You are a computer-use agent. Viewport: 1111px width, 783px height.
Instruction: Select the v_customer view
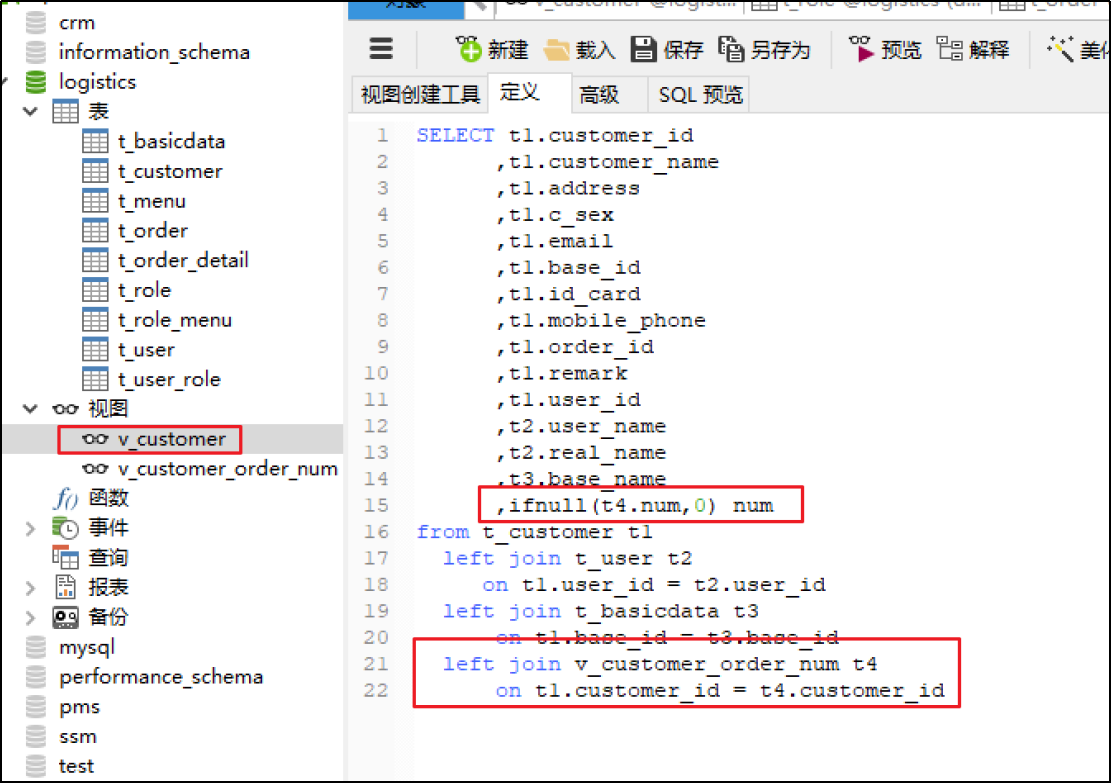(171, 439)
